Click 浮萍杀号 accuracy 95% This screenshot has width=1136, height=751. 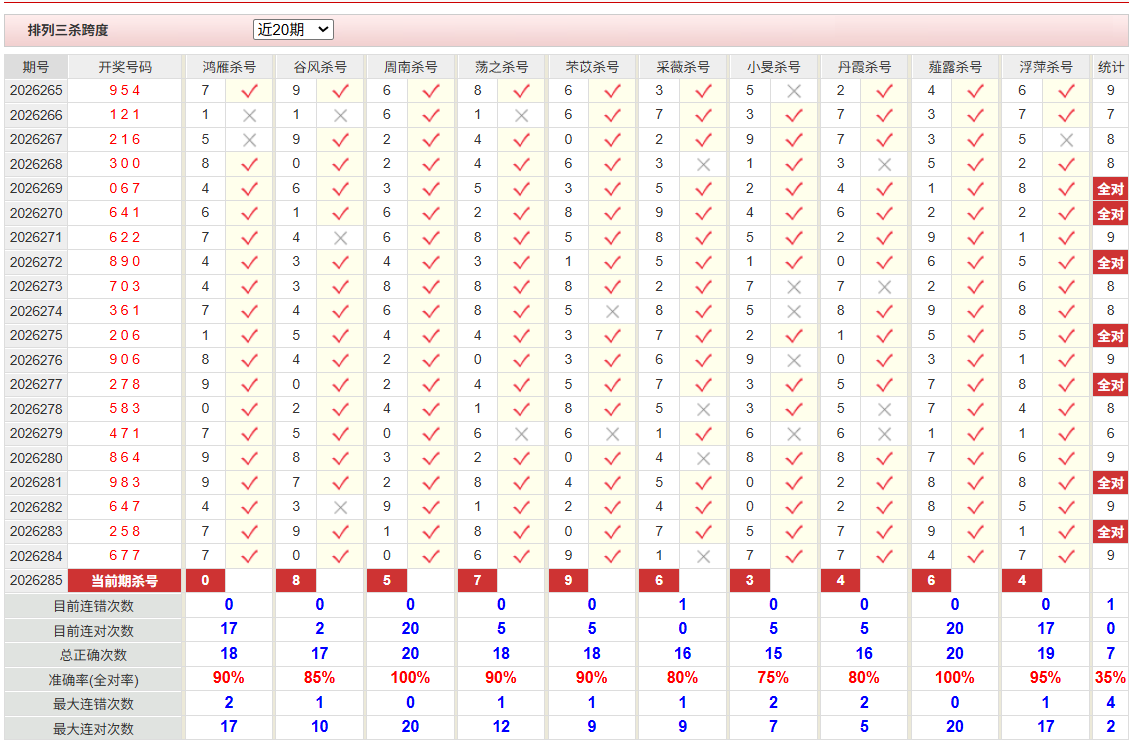tap(1045, 678)
